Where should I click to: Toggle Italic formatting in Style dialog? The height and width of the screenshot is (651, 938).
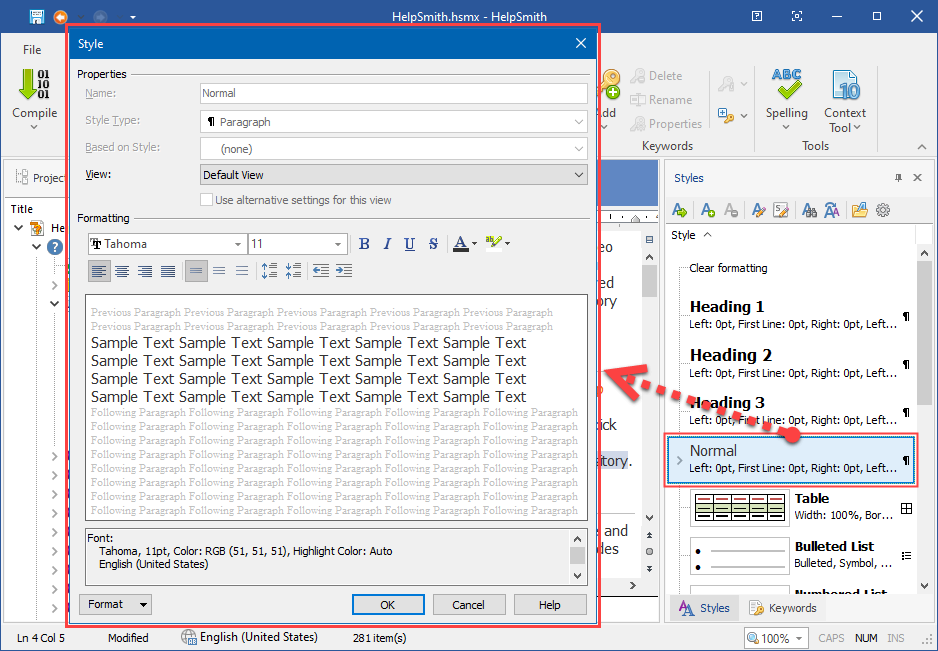coord(387,244)
